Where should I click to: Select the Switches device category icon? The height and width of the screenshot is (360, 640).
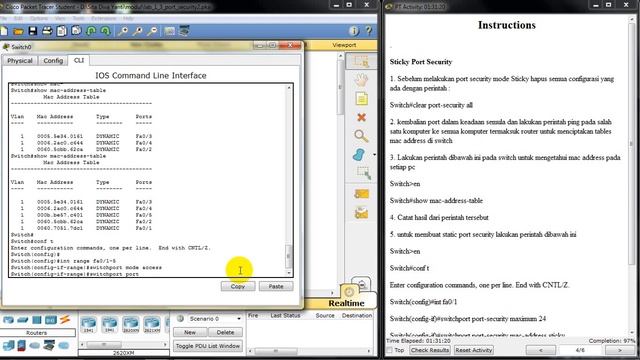pos(23,320)
